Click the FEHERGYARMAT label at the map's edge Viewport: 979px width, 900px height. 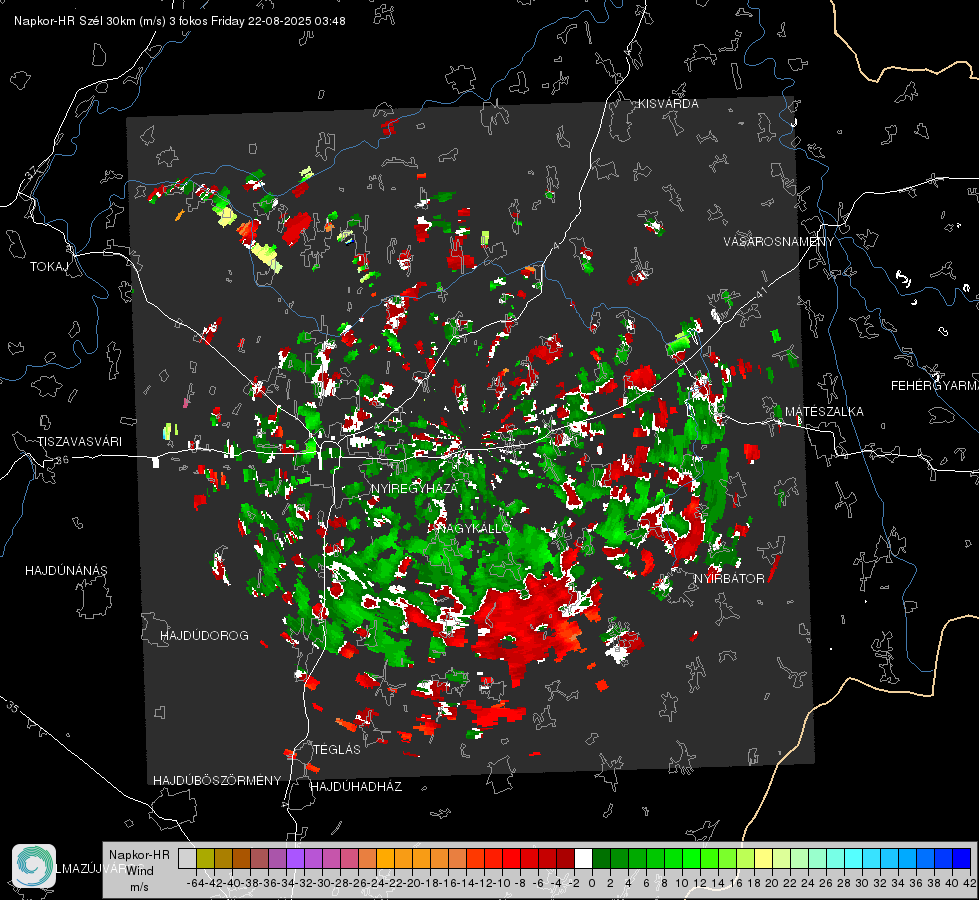(935, 386)
